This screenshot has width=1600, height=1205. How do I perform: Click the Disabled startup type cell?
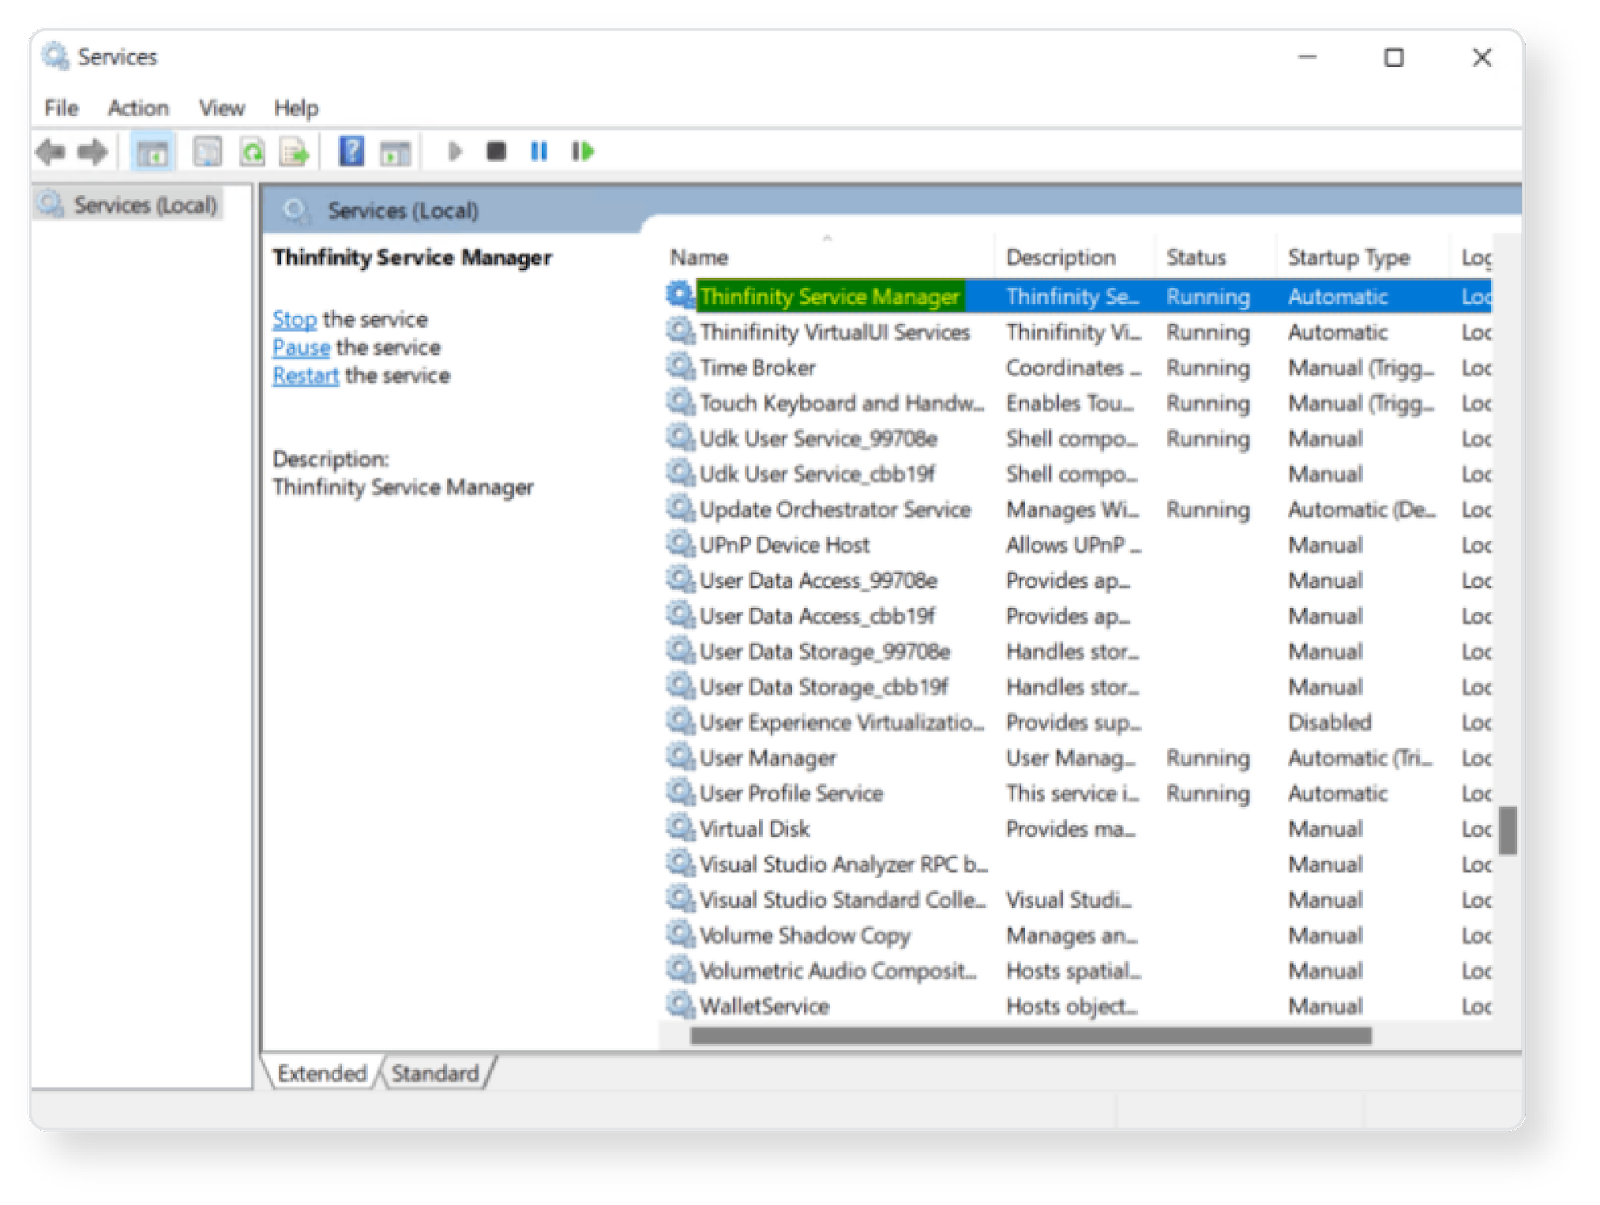pyautogui.click(x=1330, y=722)
